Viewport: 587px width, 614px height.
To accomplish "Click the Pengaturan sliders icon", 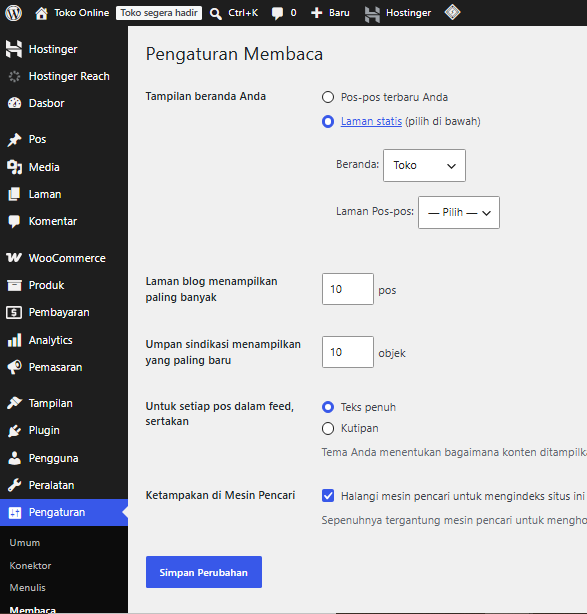I will tap(15, 513).
